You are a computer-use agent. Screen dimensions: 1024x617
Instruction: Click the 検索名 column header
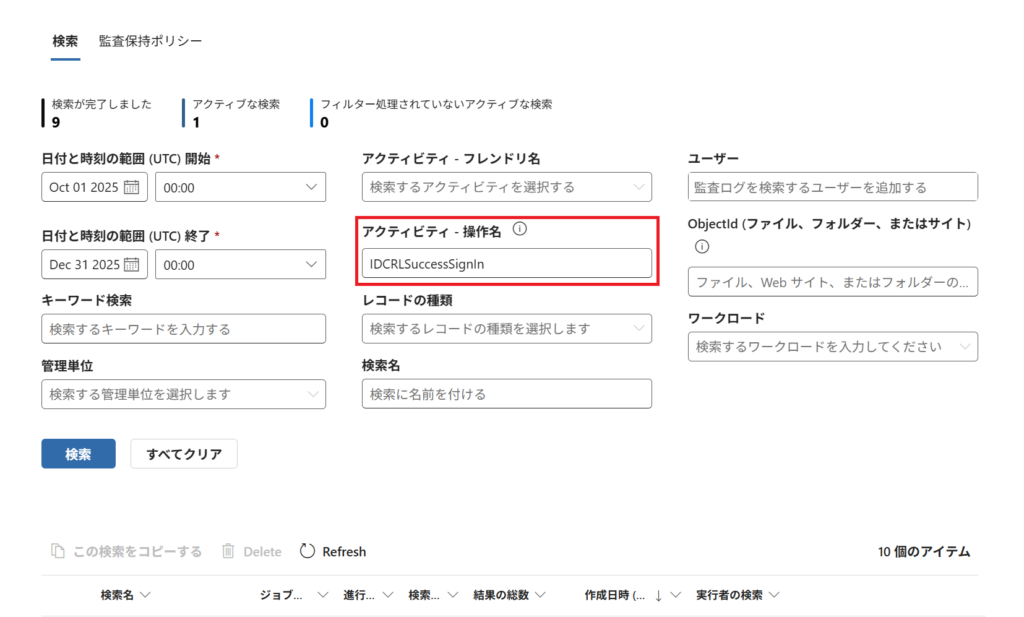[117, 595]
